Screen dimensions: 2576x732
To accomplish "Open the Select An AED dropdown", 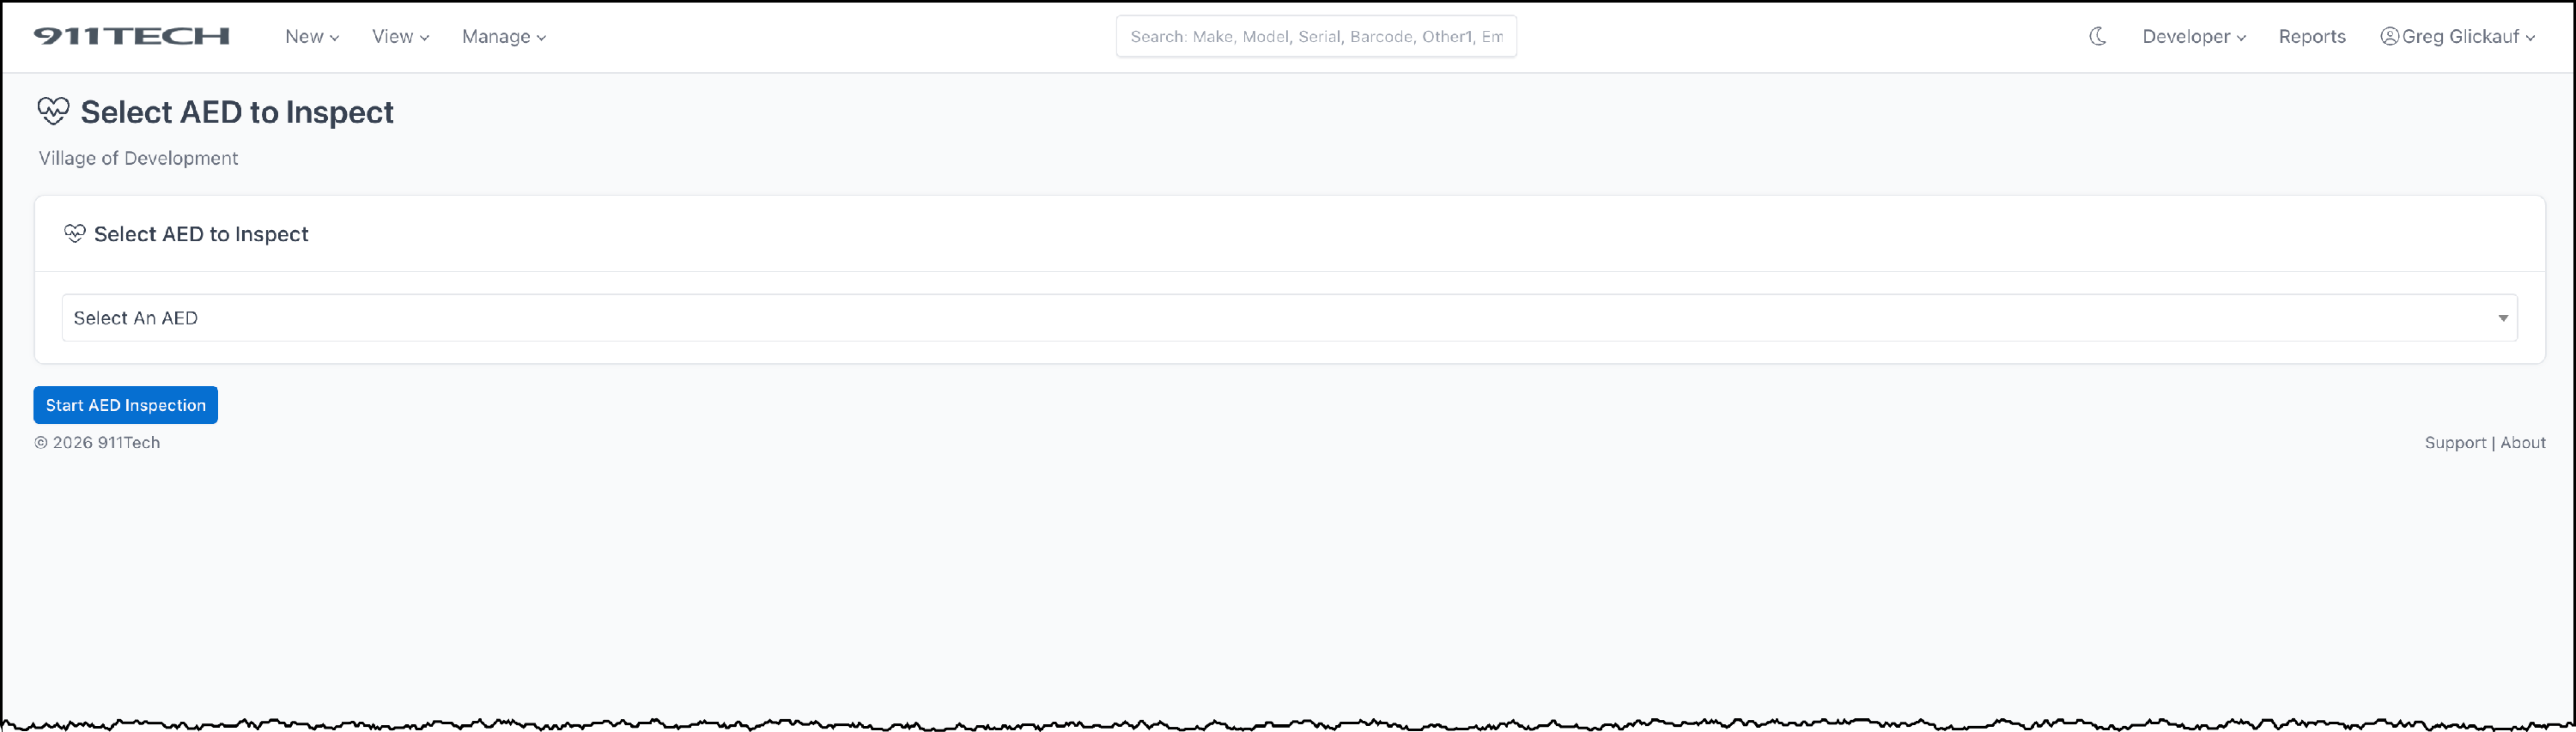I will (1289, 317).
